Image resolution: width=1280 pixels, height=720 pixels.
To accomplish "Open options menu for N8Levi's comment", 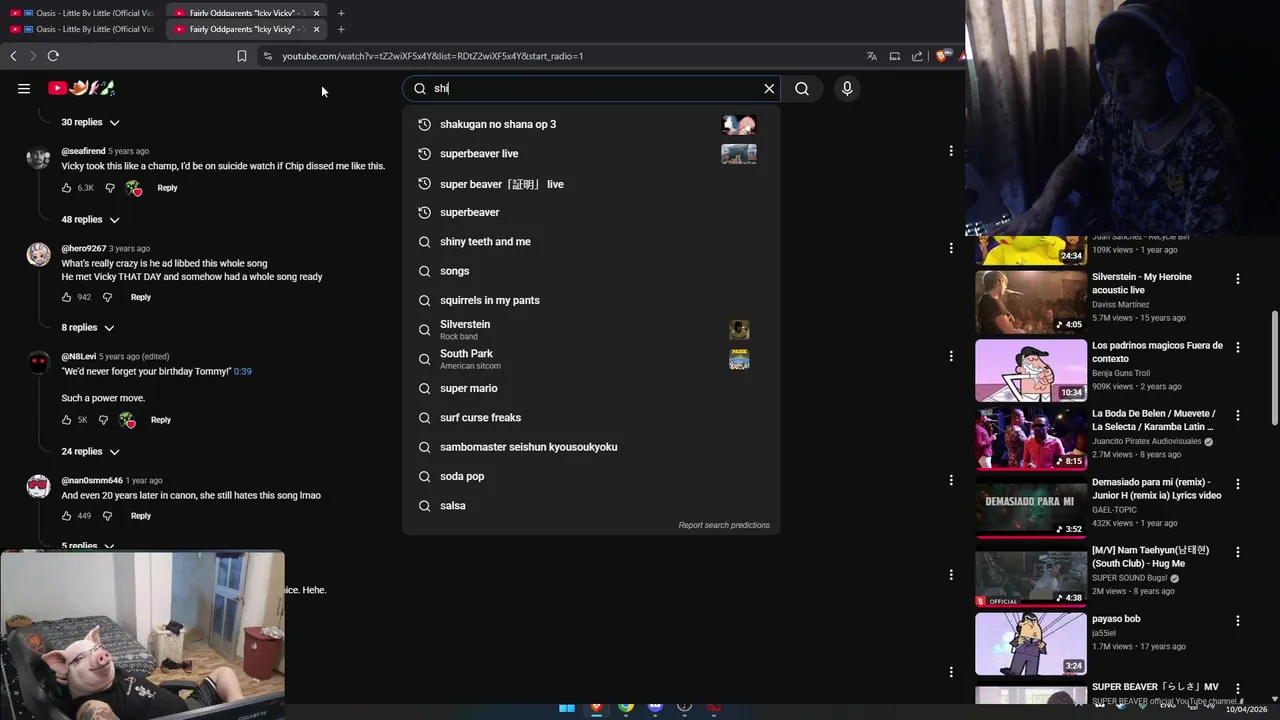I will (951, 356).
